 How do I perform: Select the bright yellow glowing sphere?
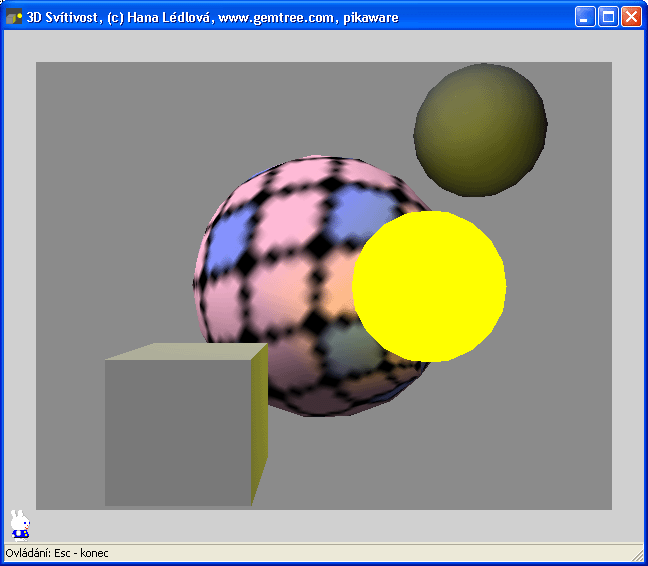coord(429,286)
